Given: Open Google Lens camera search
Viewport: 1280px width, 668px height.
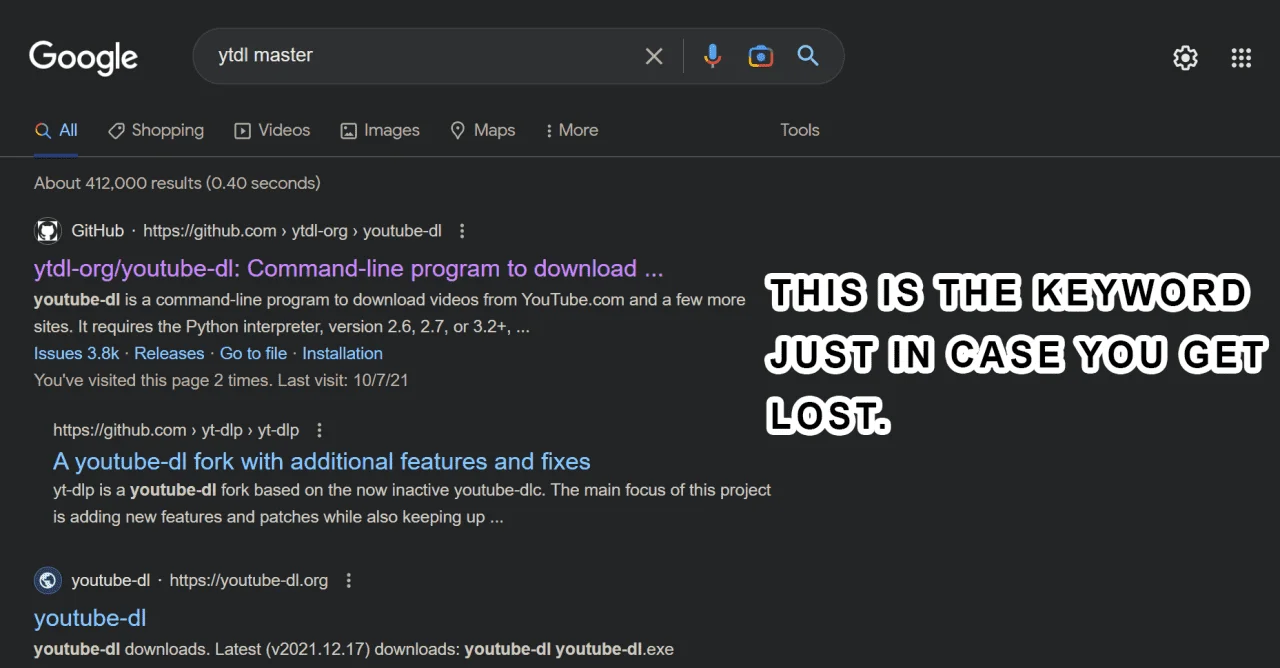Looking at the screenshot, I should pyautogui.click(x=760, y=56).
